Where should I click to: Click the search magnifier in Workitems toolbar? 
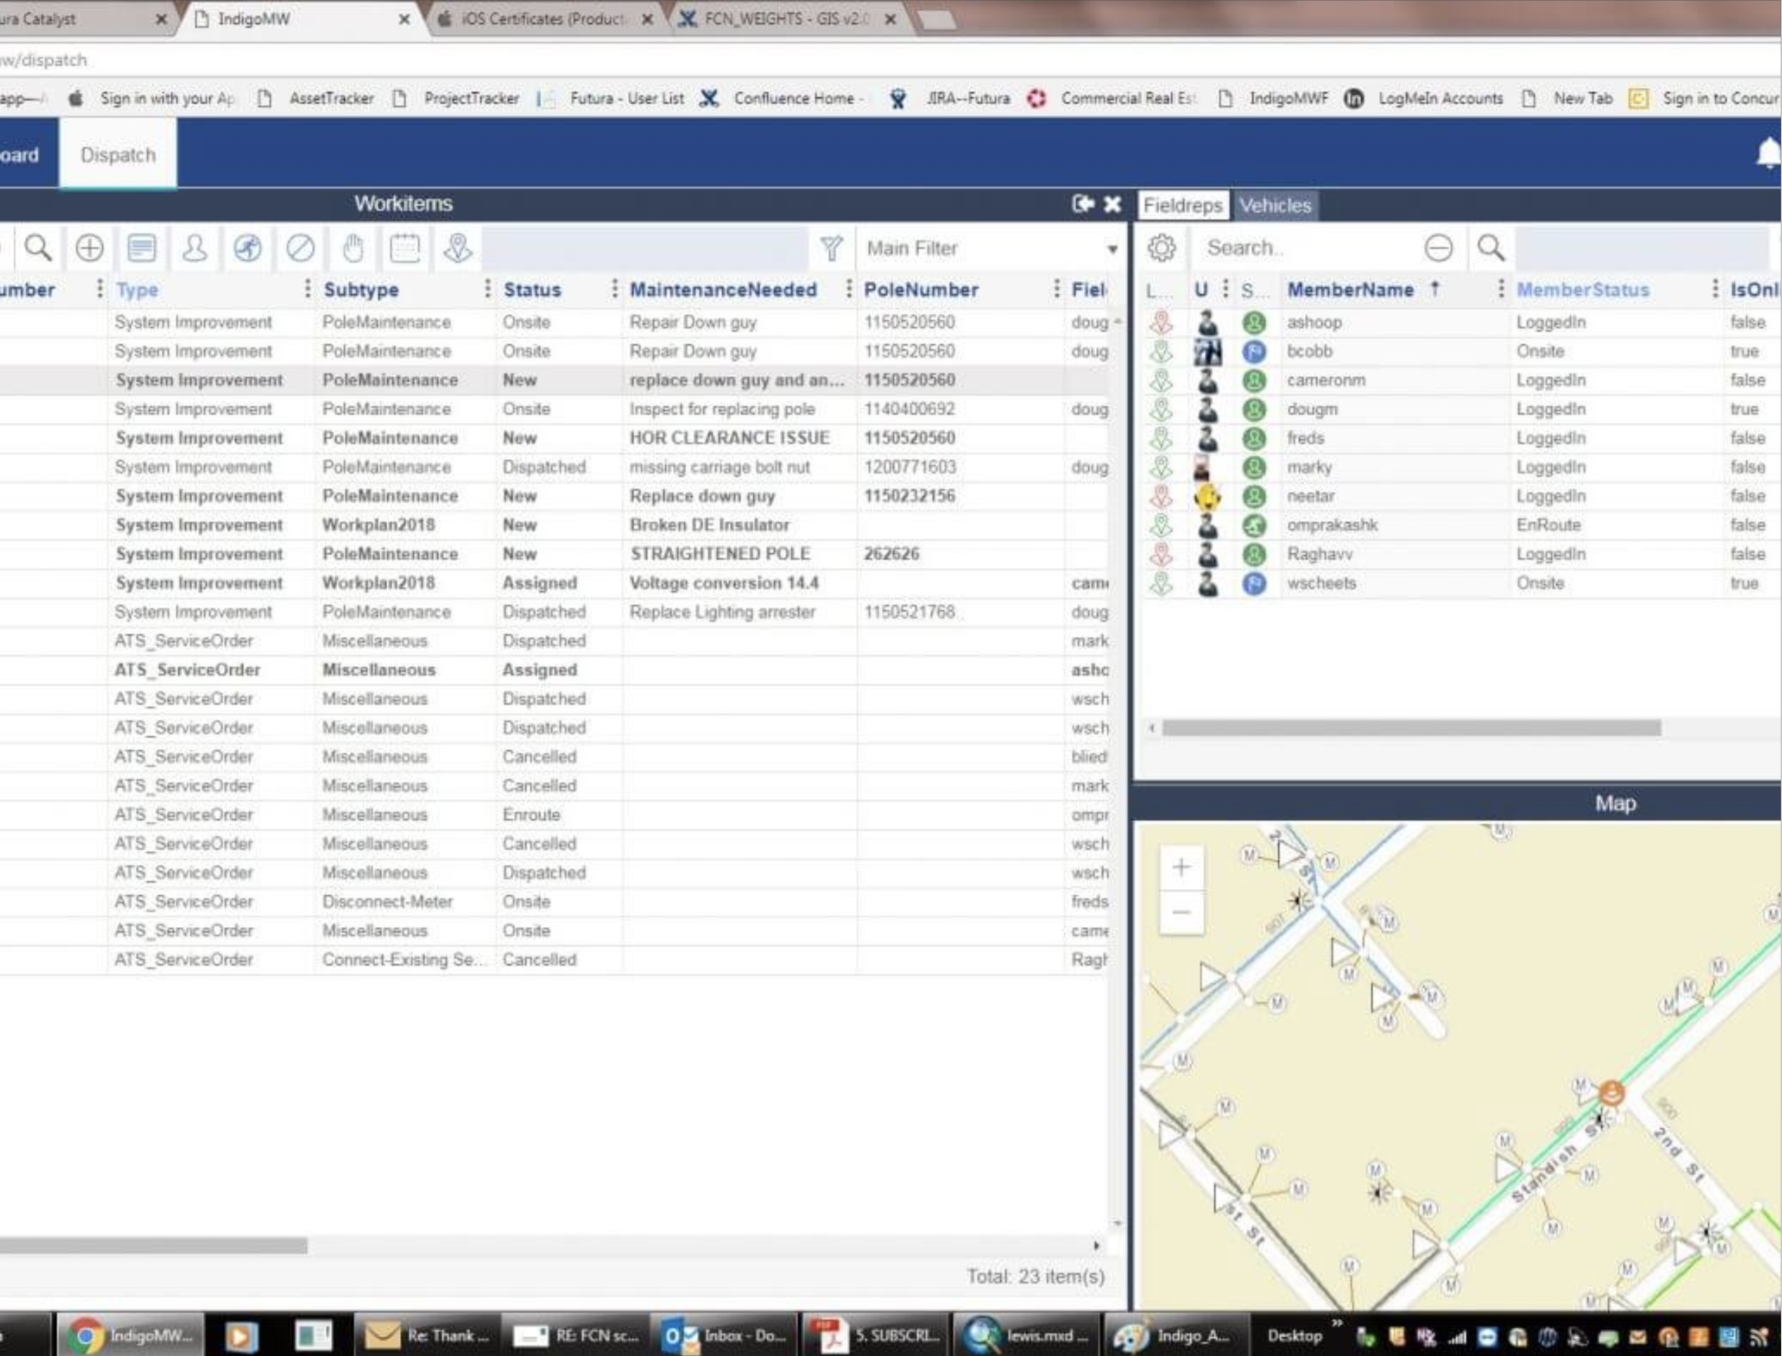[38, 248]
